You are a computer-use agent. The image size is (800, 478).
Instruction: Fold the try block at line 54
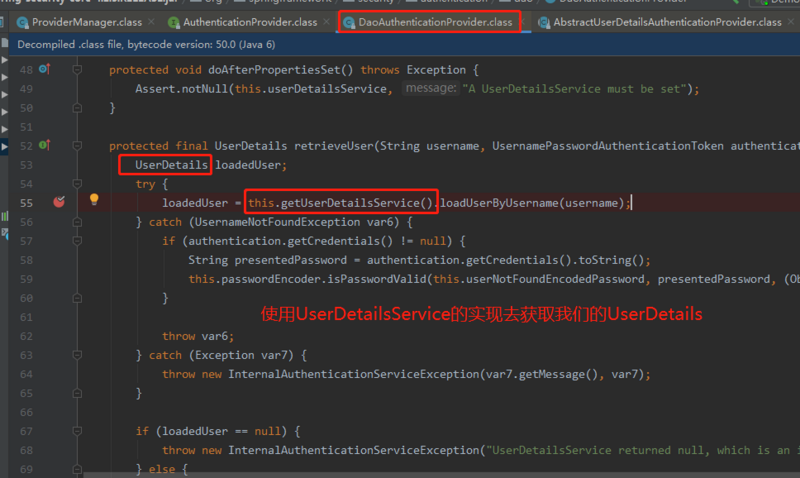(77, 184)
